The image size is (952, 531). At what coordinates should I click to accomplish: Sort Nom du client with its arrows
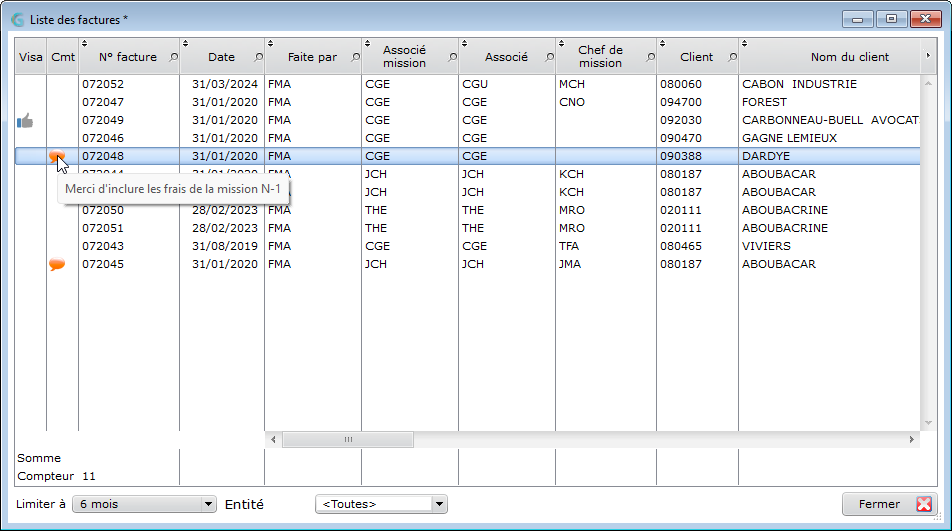coord(744,44)
